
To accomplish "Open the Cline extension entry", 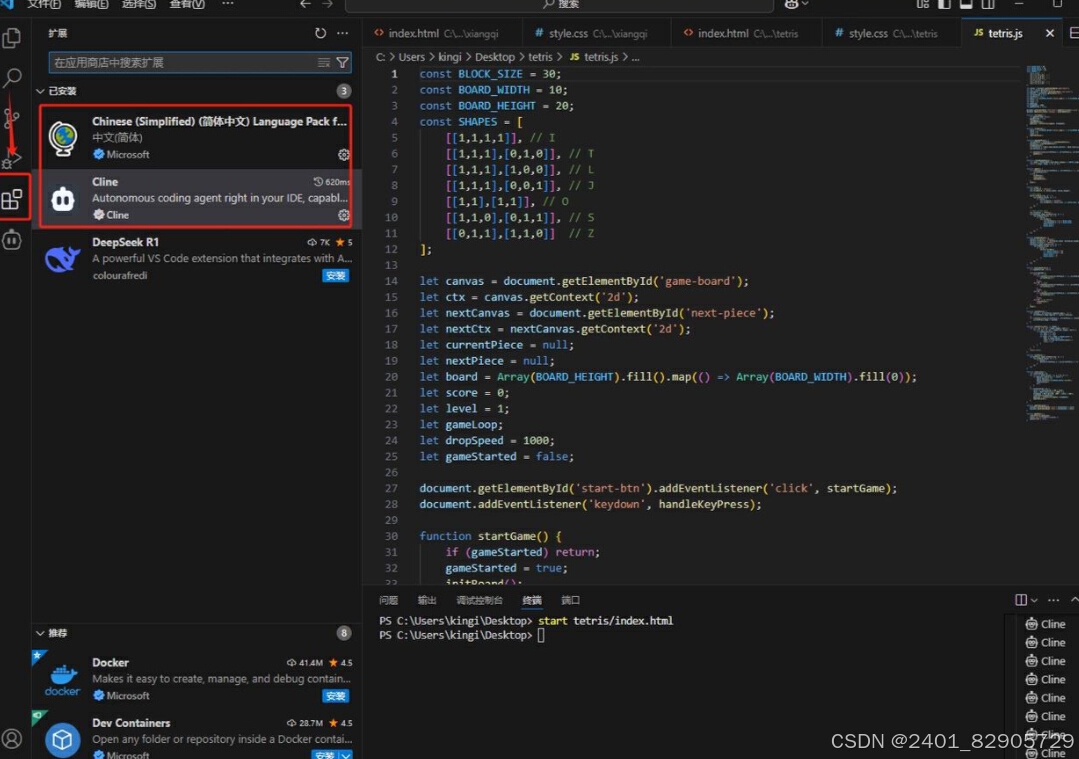I will [195, 198].
